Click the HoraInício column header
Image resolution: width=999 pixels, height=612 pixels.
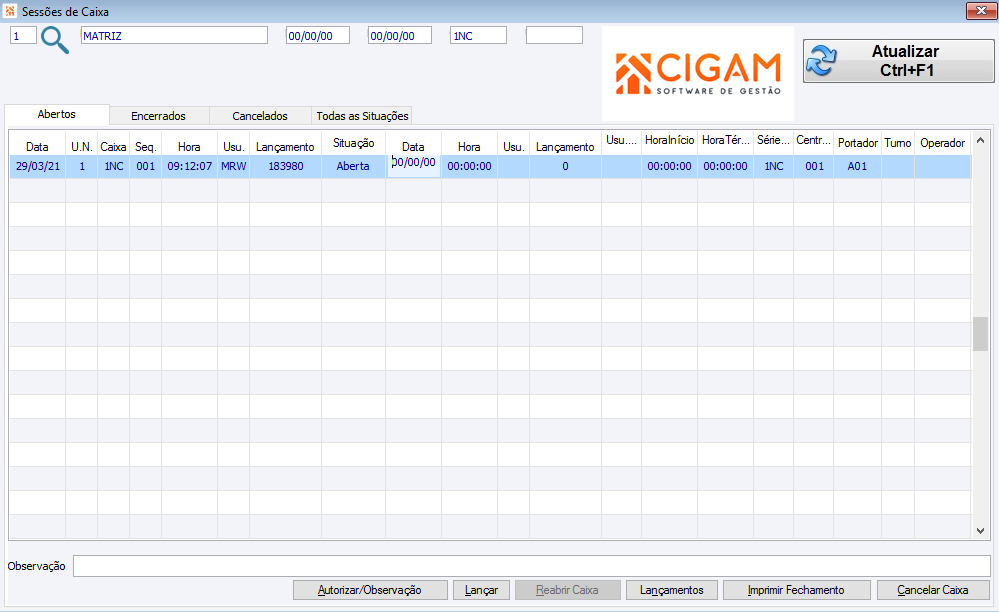669,141
